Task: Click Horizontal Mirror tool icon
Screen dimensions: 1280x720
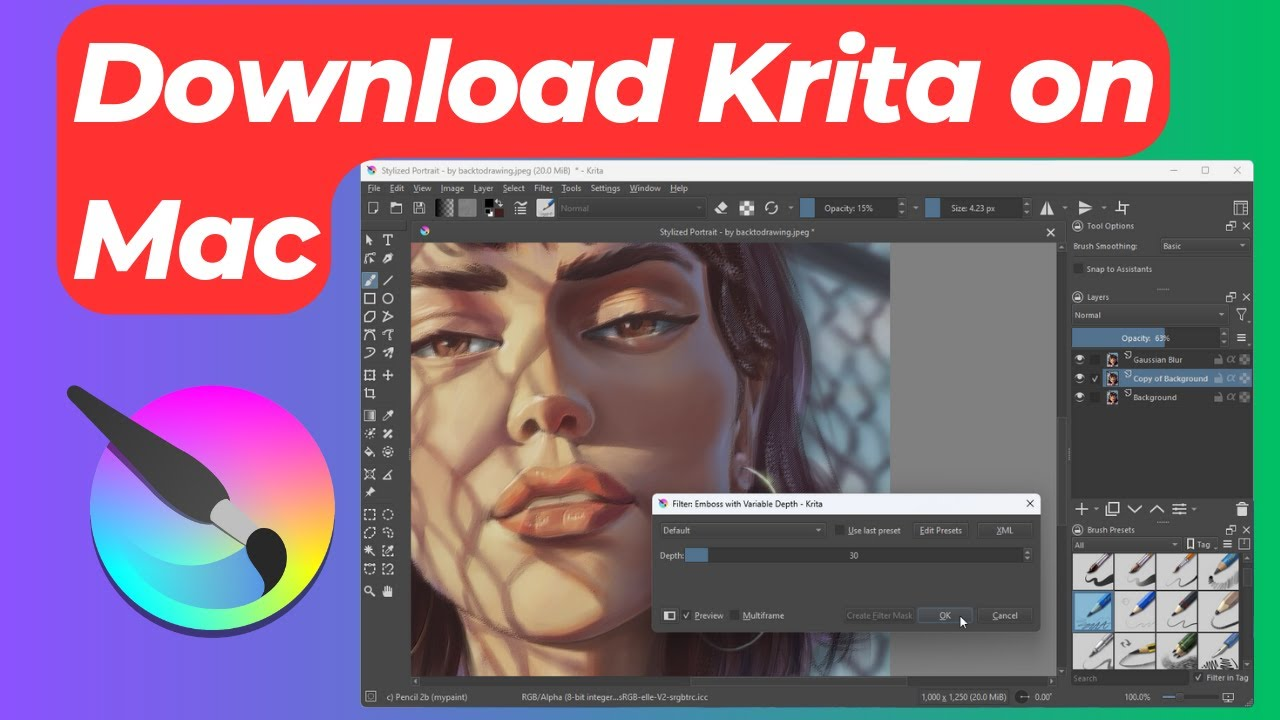Action: [1047, 208]
